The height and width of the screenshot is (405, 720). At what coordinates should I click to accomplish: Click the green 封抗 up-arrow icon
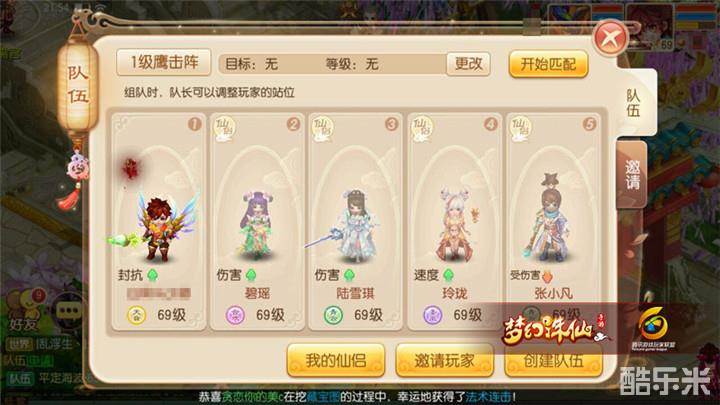pos(152,275)
